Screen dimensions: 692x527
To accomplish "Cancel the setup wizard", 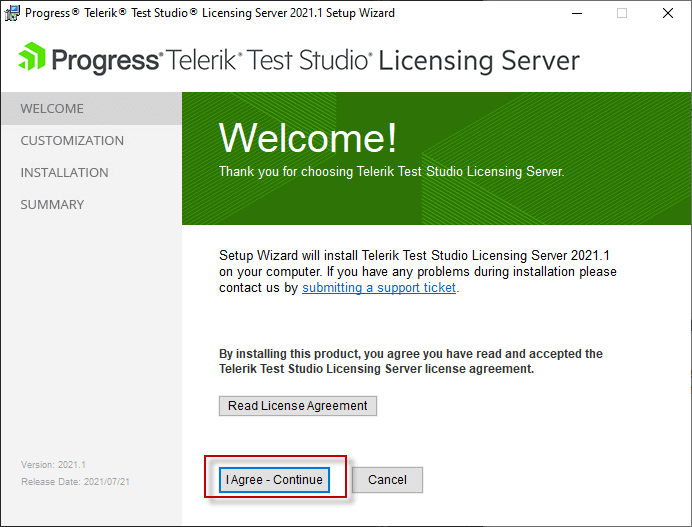I will 387,480.
